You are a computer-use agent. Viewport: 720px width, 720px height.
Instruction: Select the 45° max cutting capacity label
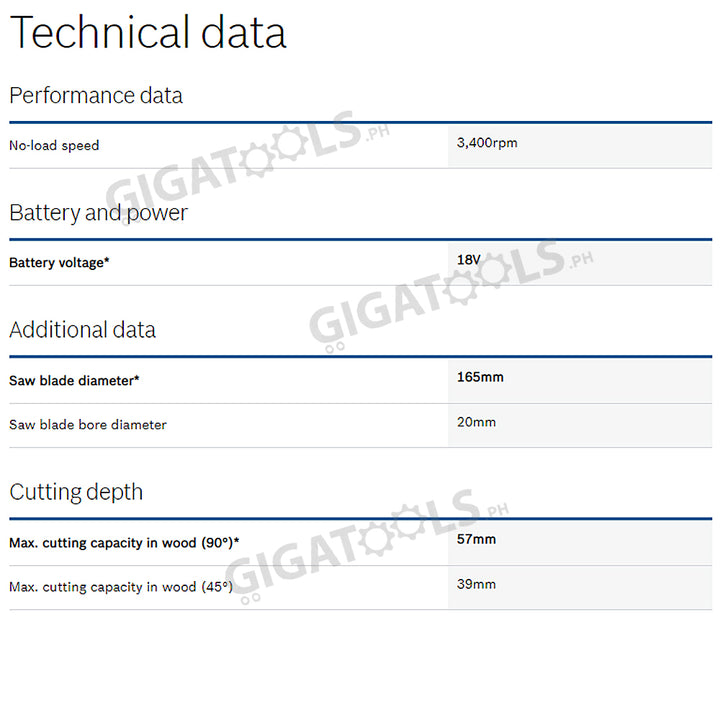tap(120, 587)
